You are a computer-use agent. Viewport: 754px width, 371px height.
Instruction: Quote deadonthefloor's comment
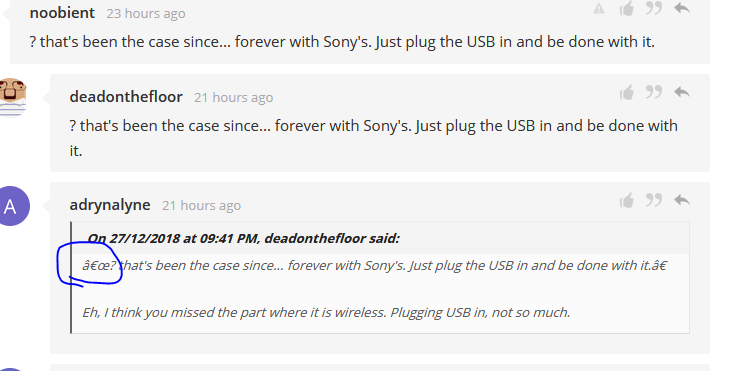(653, 91)
